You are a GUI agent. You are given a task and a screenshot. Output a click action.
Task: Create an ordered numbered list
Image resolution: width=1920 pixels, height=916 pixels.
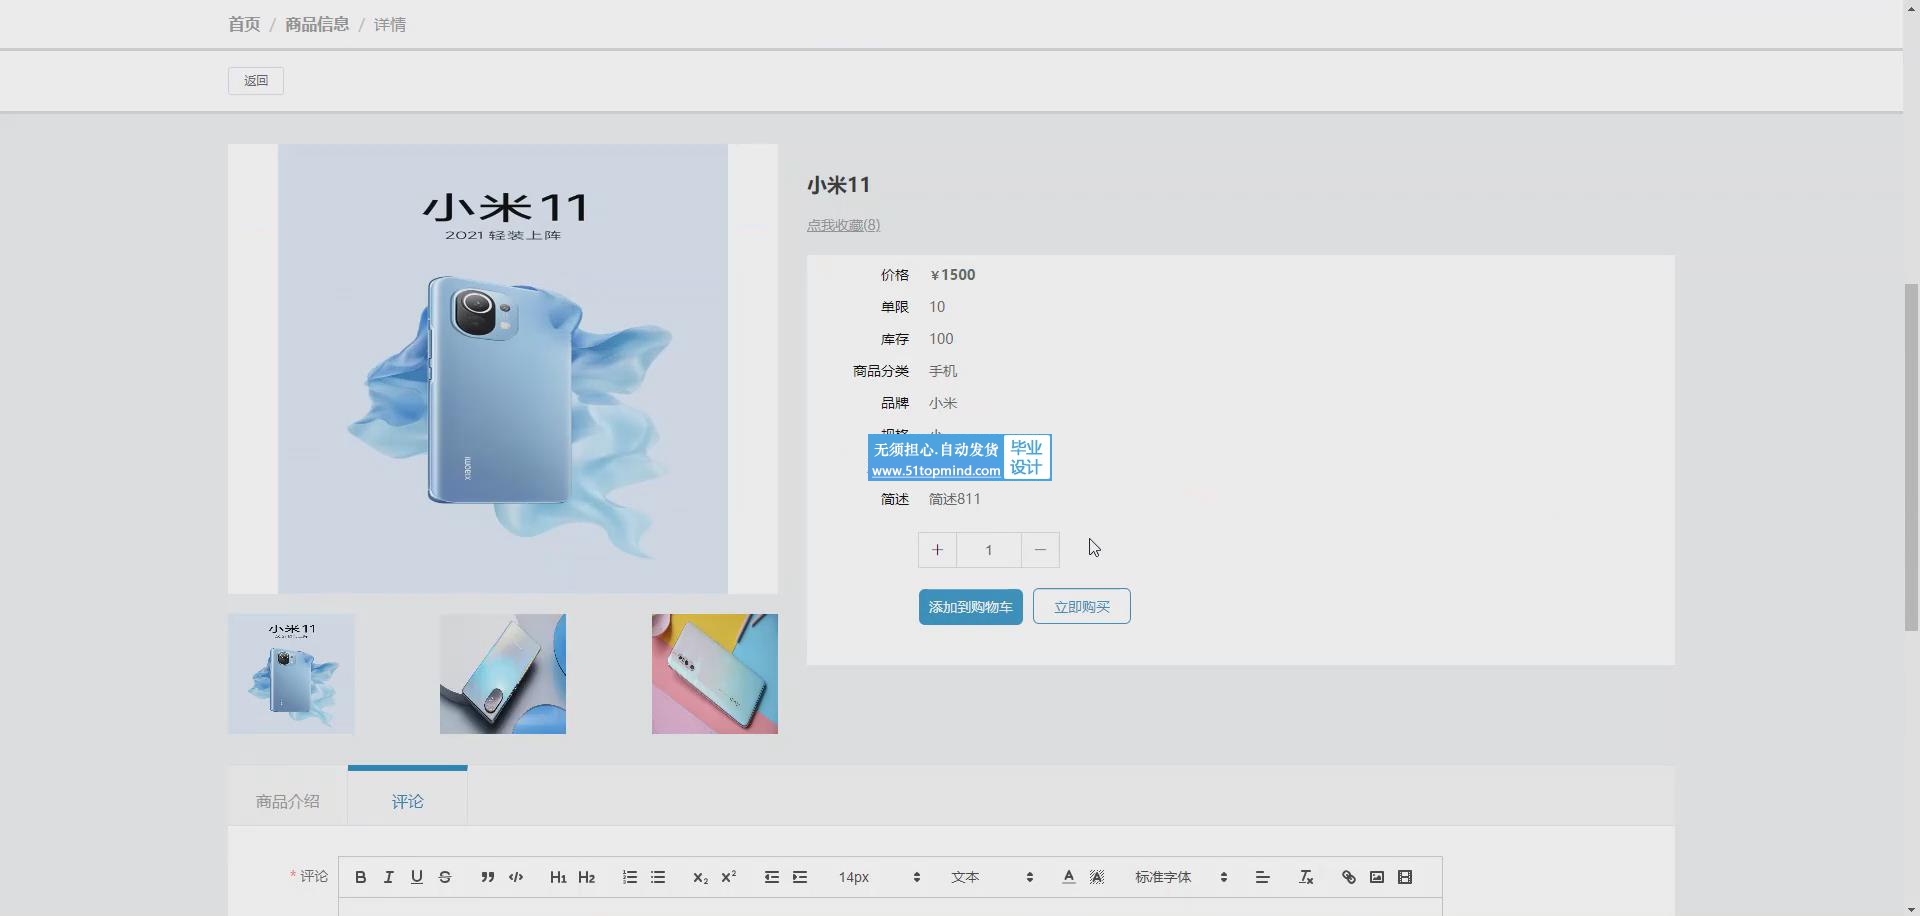tap(630, 877)
